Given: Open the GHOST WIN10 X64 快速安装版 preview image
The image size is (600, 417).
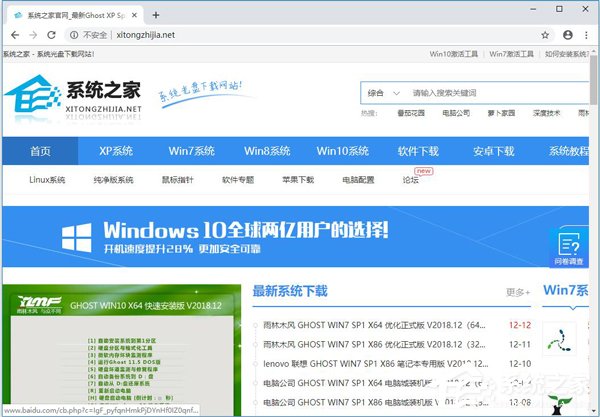Looking at the screenshot, I should pyautogui.click(x=122, y=350).
